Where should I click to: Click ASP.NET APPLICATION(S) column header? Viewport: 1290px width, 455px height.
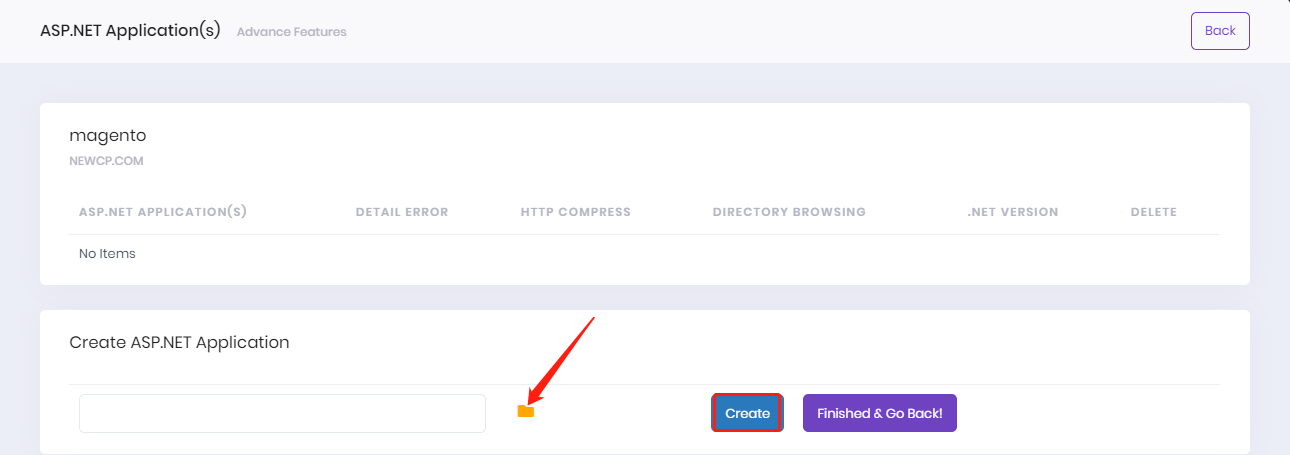click(163, 212)
